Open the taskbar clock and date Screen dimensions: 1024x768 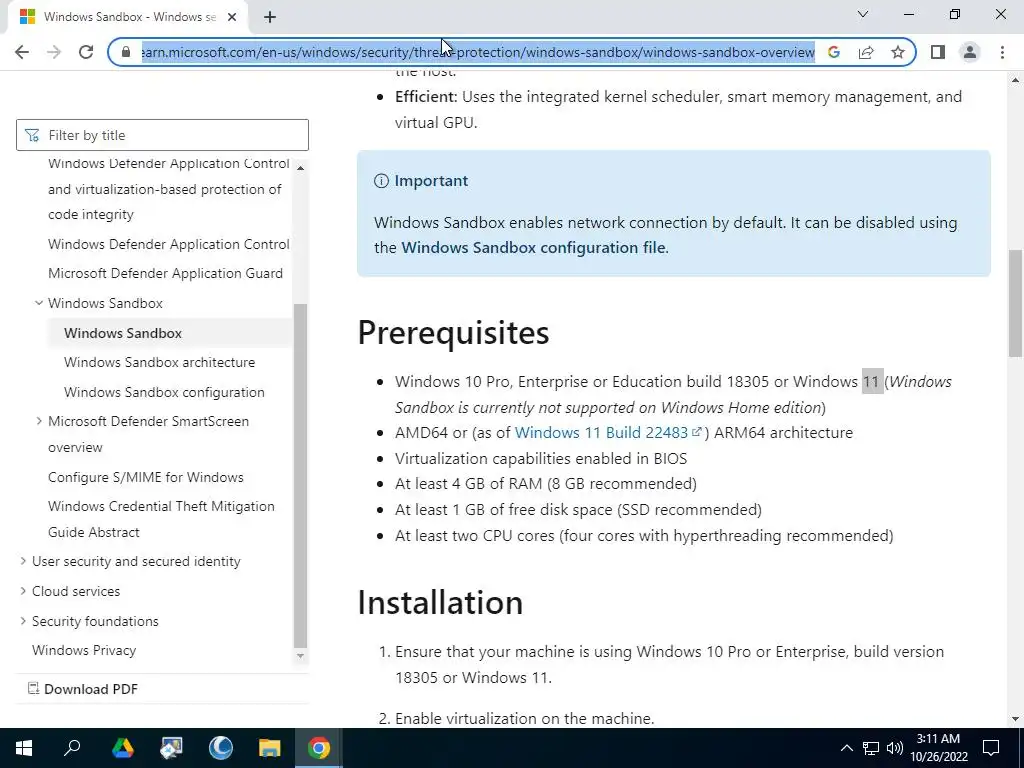point(938,748)
